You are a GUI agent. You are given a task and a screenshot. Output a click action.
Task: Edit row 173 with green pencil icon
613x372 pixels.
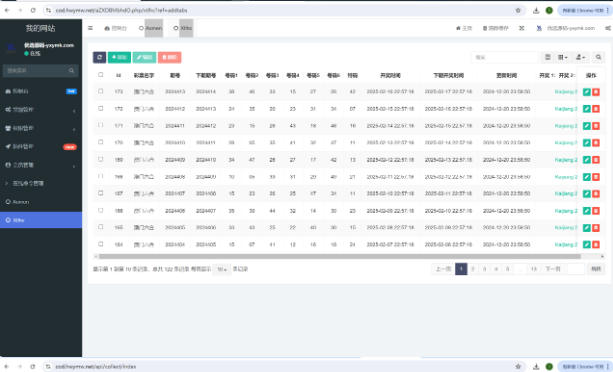click(587, 92)
